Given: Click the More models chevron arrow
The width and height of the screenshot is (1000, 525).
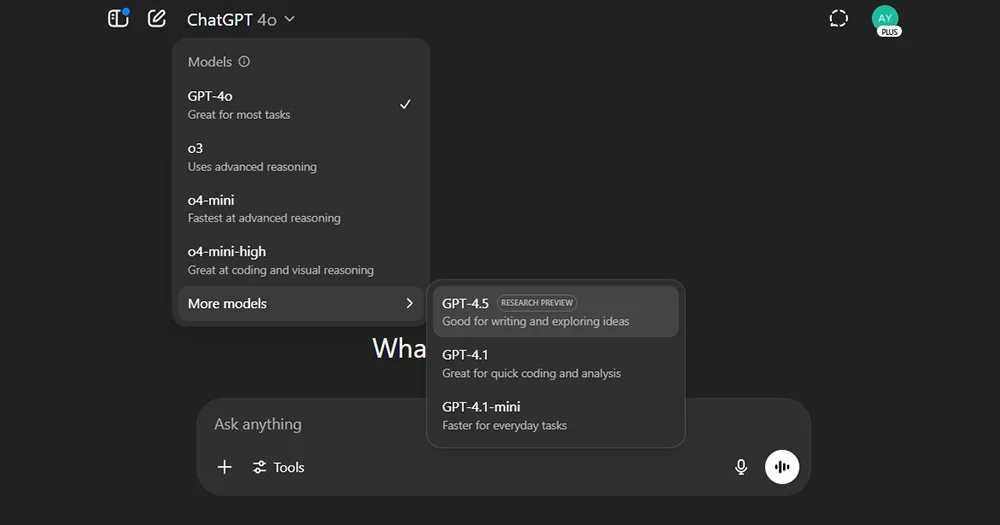Looking at the screenshot, I should (x=409, y=303).
